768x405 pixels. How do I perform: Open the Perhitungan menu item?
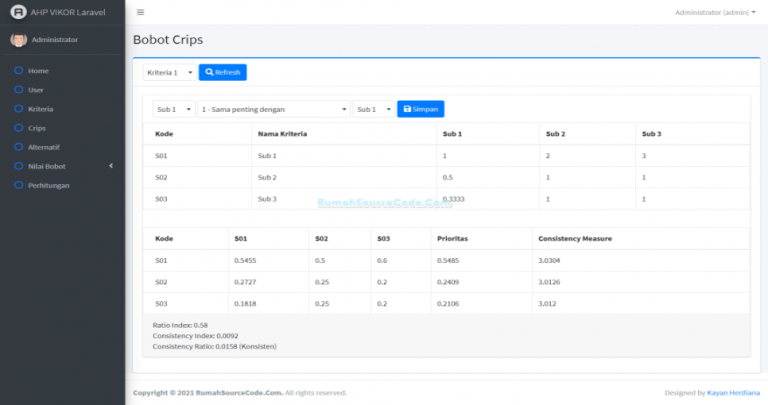pyautogui.click(x=48, y=186)
